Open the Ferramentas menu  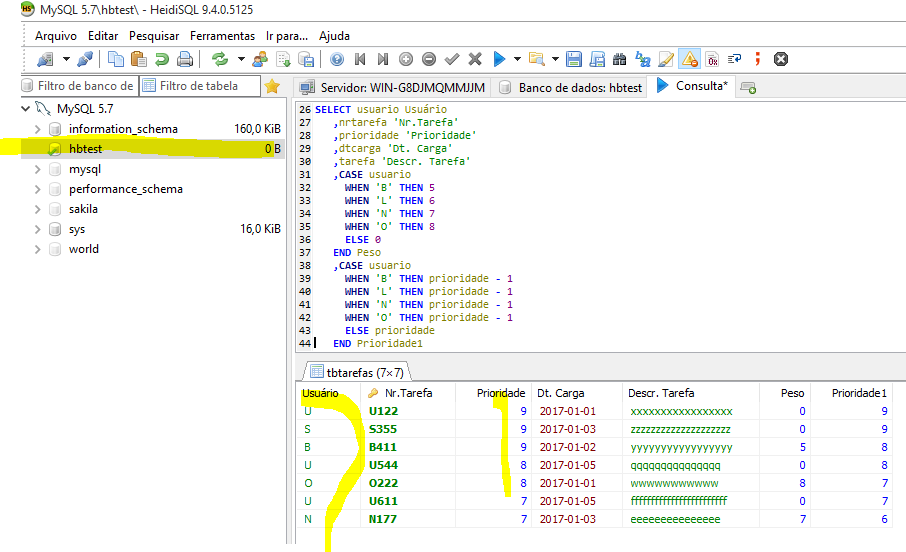pyautogui.click(x=222, y=35)
